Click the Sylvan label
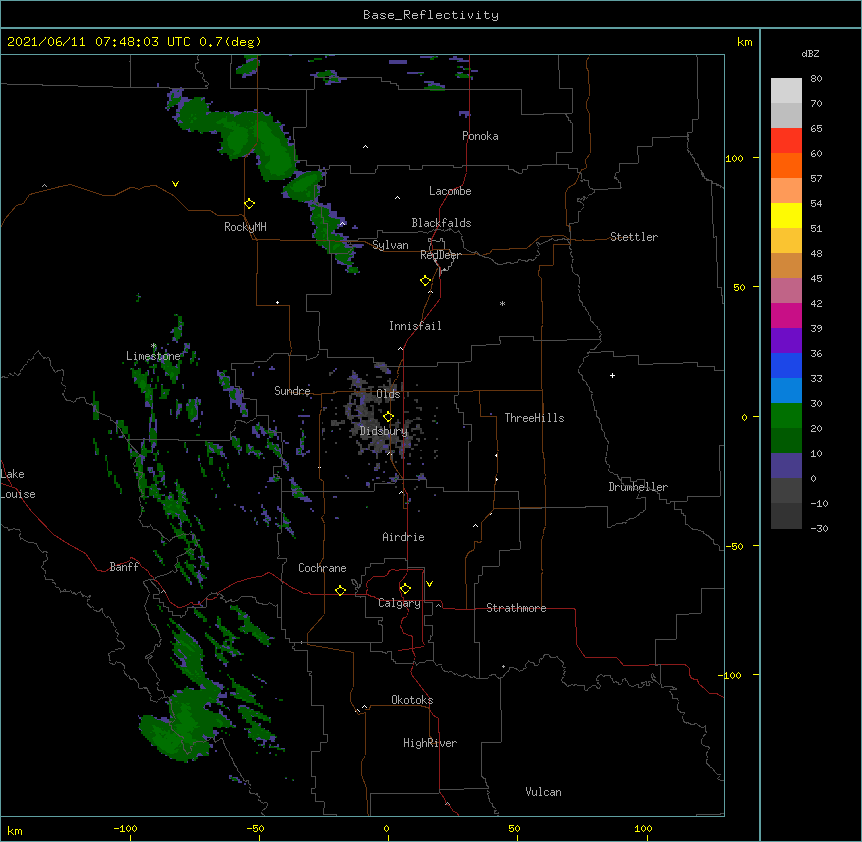The width and height of the screenshot is (862, 842). point(390,245)
